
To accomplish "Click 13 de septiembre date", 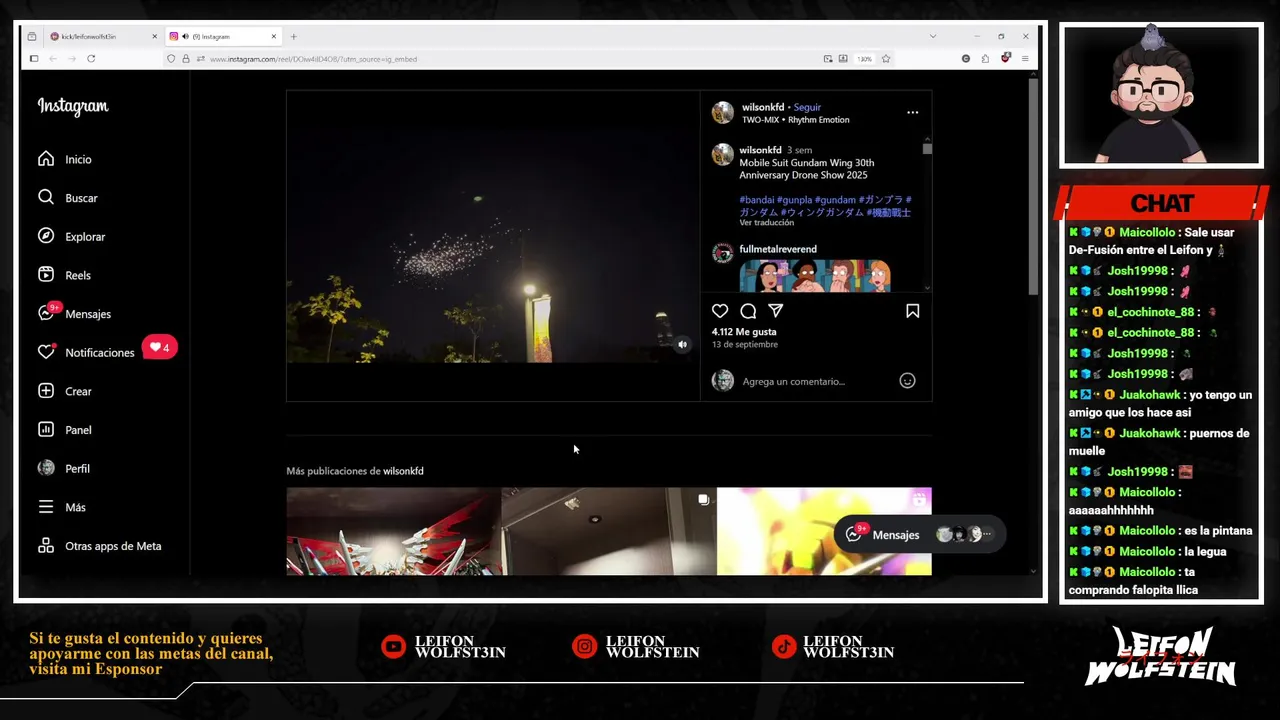I will (x=745, y=345).
